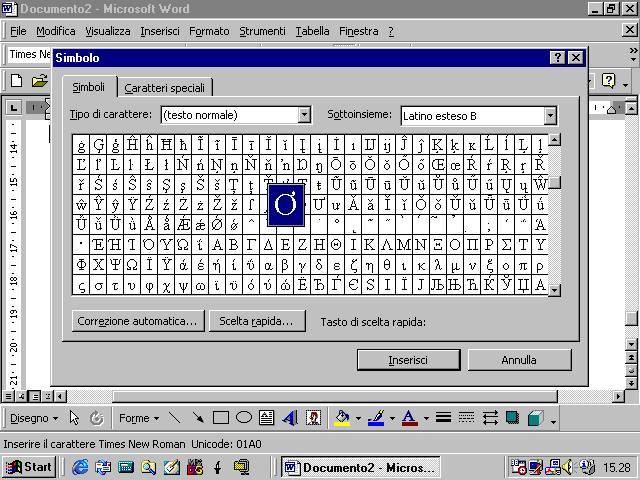Expand the Font Color dropdown arrow

pos(426,418)
